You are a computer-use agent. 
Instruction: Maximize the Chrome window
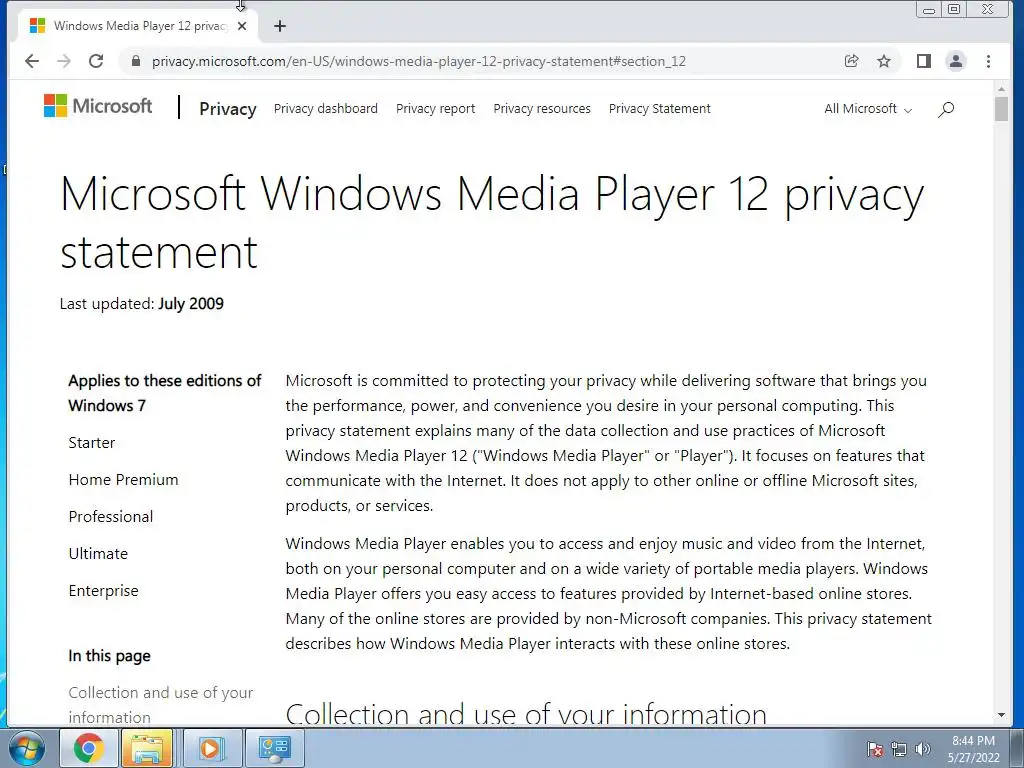[x=954, y=9]
